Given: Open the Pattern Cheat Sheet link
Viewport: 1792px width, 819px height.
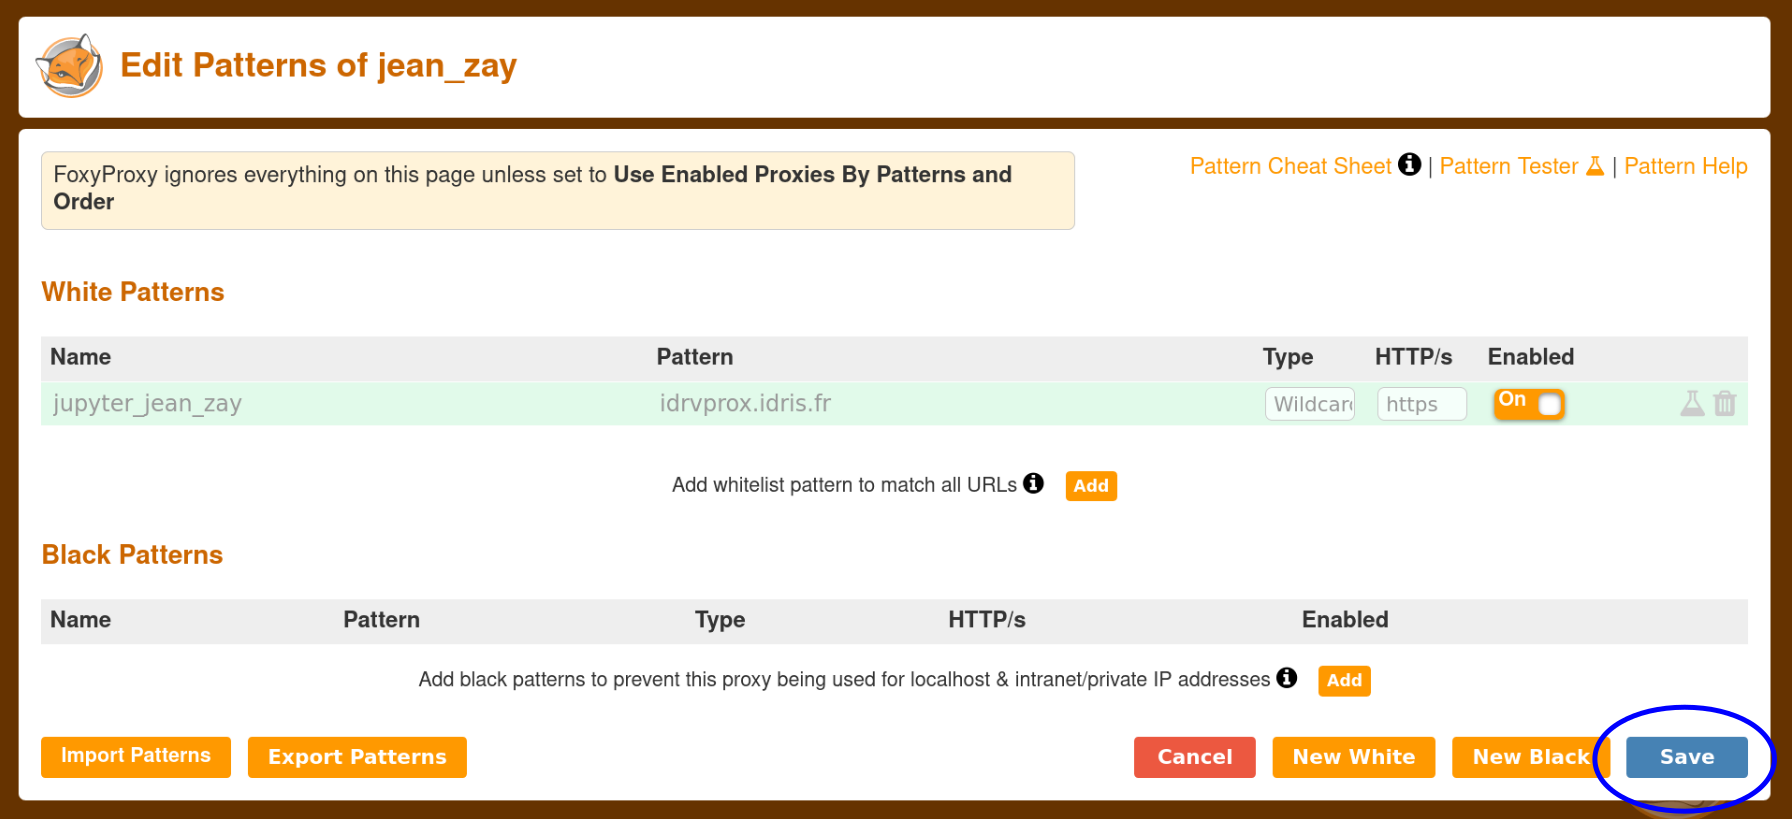Looking at the screenshot, I should pos(1290,166).
